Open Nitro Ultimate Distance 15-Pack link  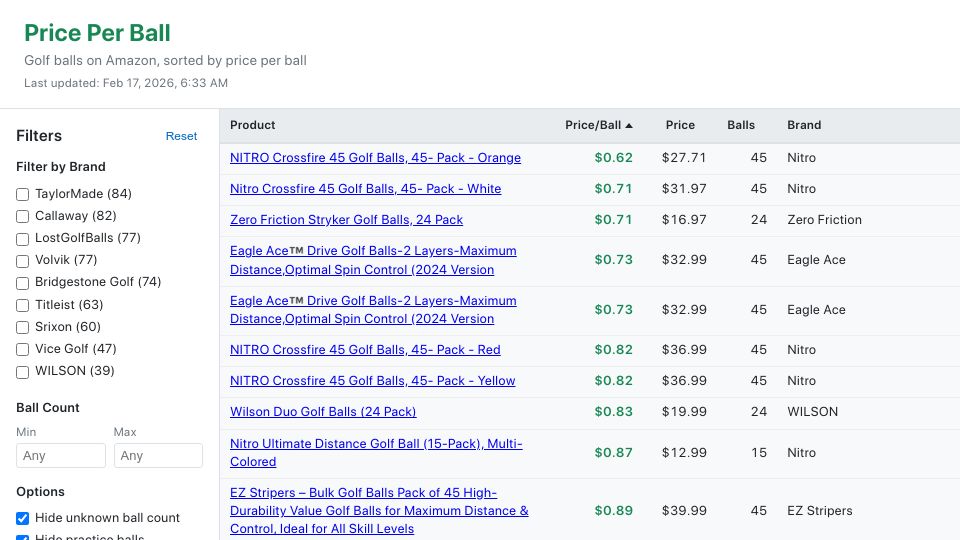point(376,452)
